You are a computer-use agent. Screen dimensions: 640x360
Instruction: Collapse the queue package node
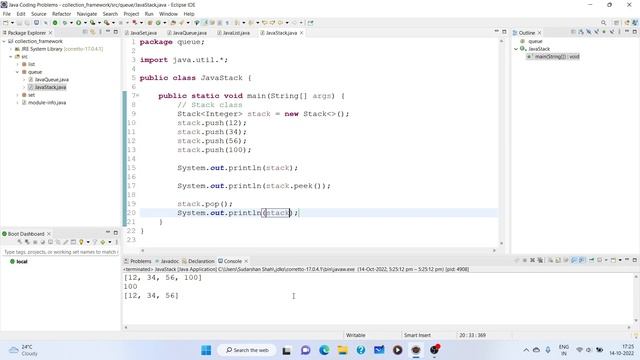pos(18,72)
